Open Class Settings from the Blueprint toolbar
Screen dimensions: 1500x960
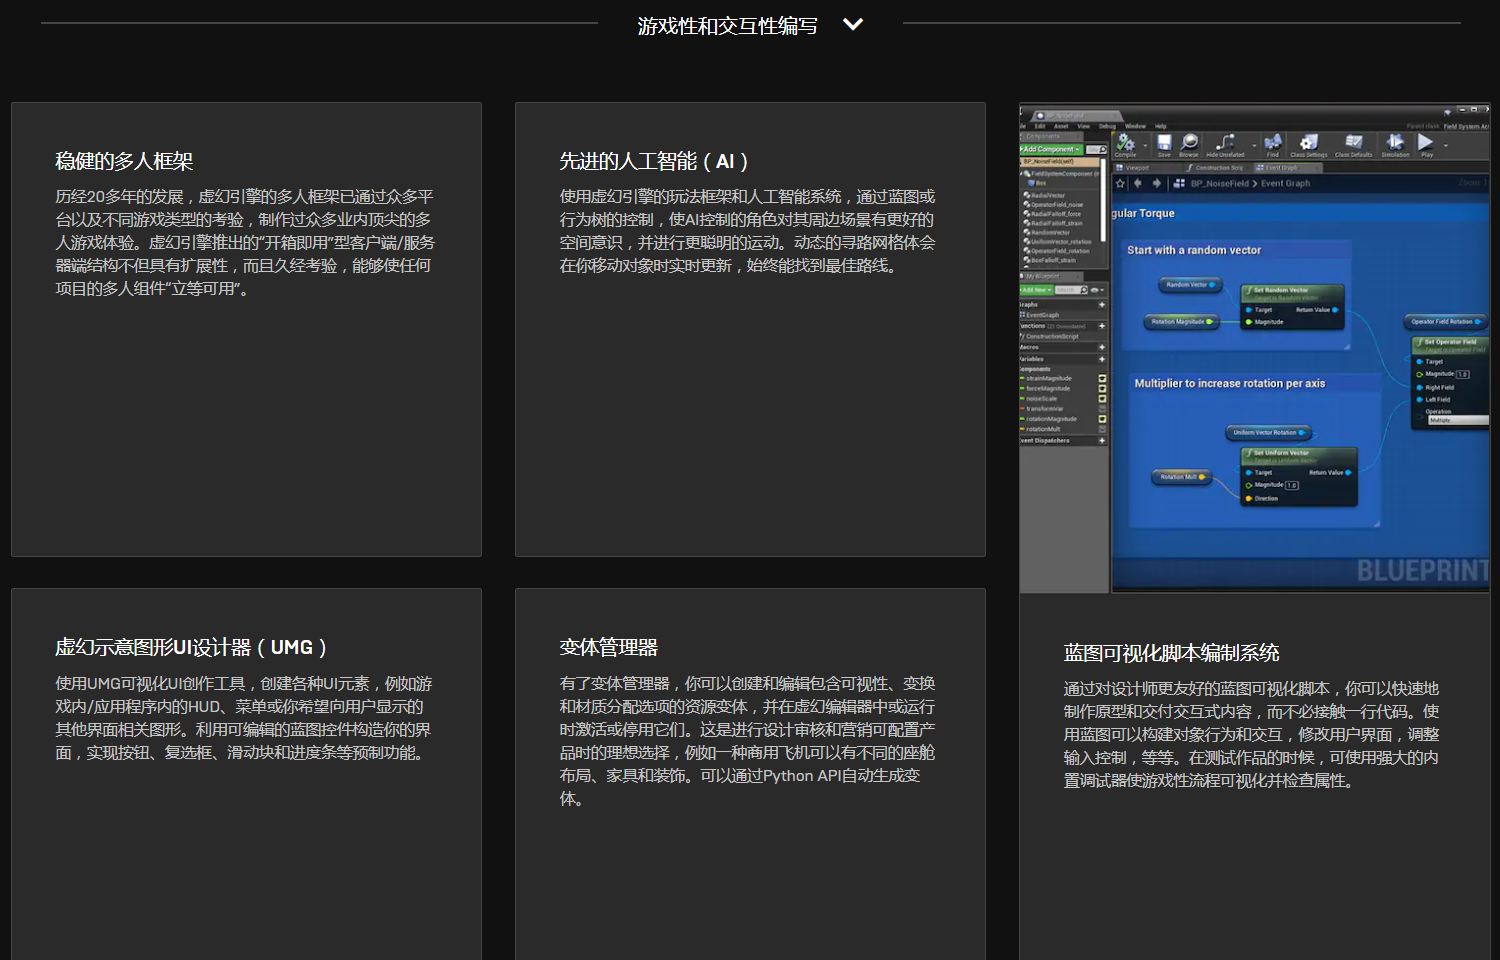point(1309,143)
